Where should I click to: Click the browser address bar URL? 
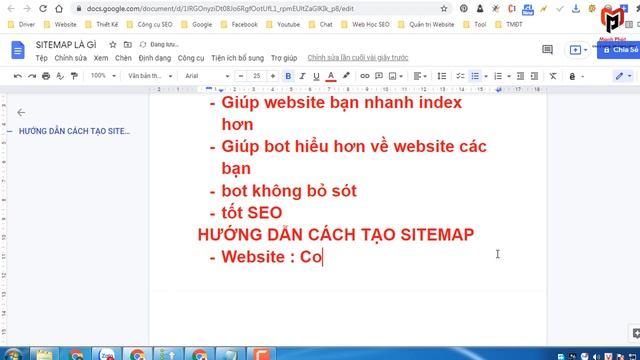(x=220, y=9)
